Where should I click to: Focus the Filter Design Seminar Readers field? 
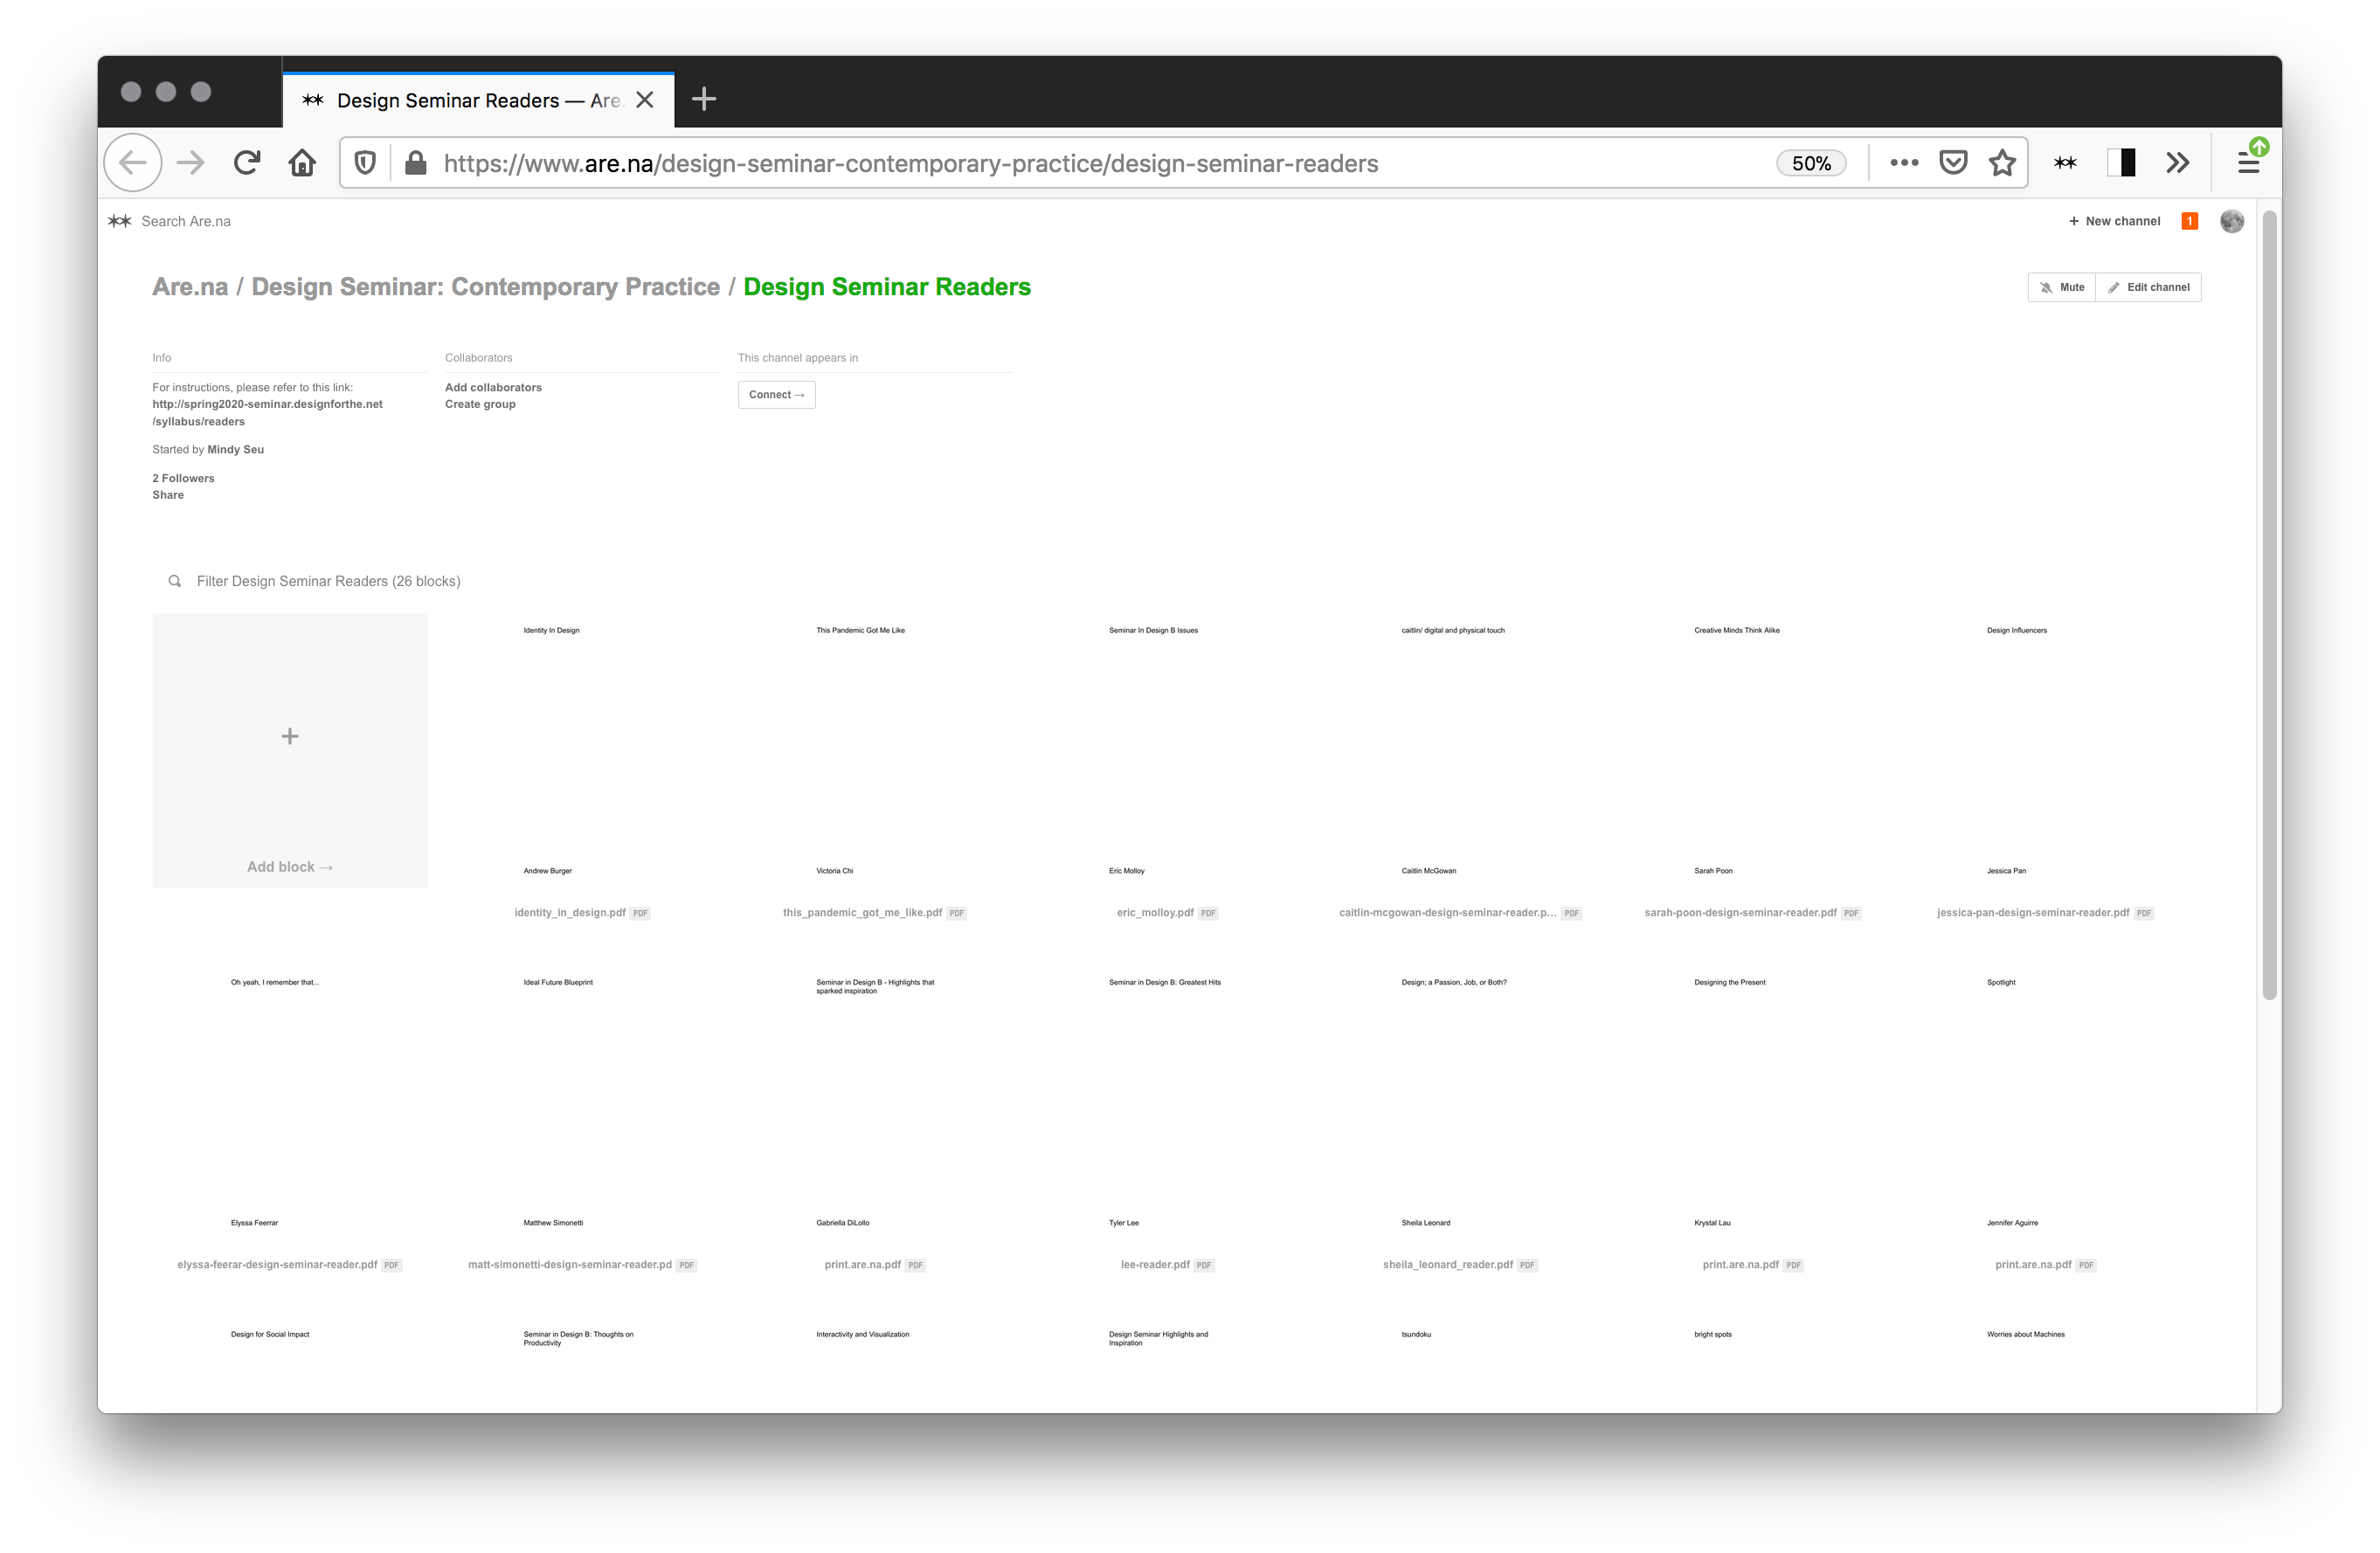(328, 581)
